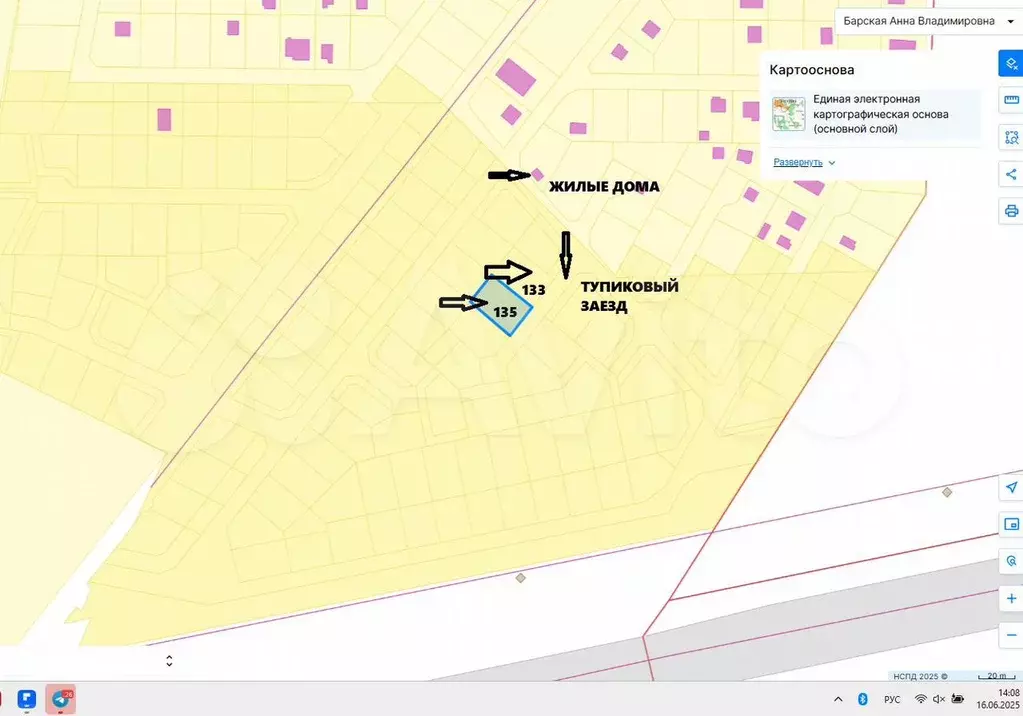This screenshot has height=716, width=1023.
Task: Open Wi-Fi network settings in tray
Action: pyautogui.click(x=921, y=699)
